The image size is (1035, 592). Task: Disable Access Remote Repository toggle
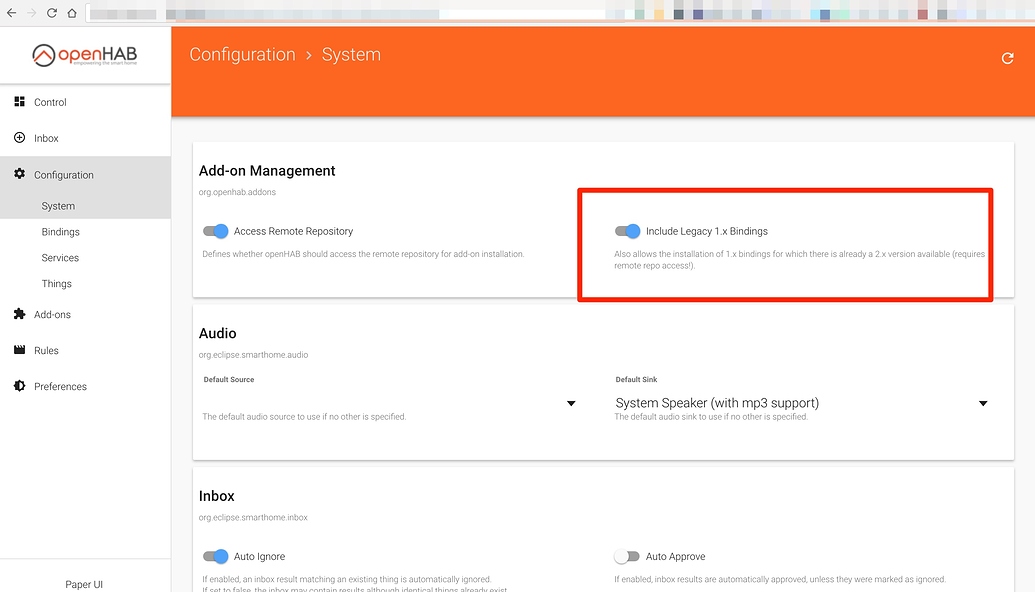pyautogui.click(x=216, y=231)
